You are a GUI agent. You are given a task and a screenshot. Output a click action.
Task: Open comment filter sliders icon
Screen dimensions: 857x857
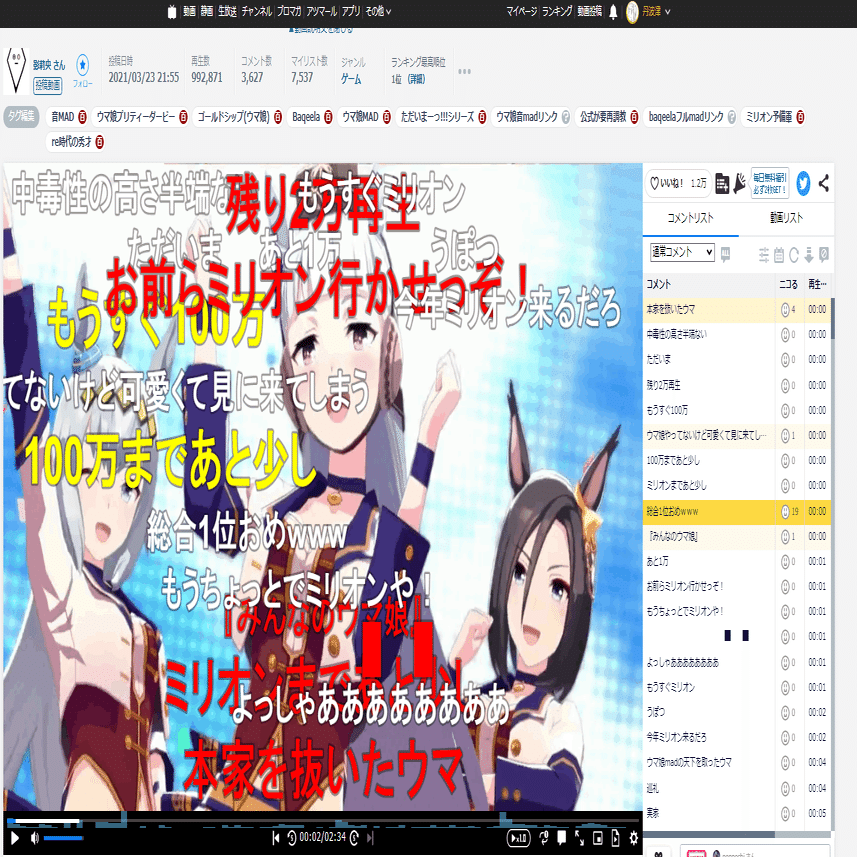pos(764,255)
